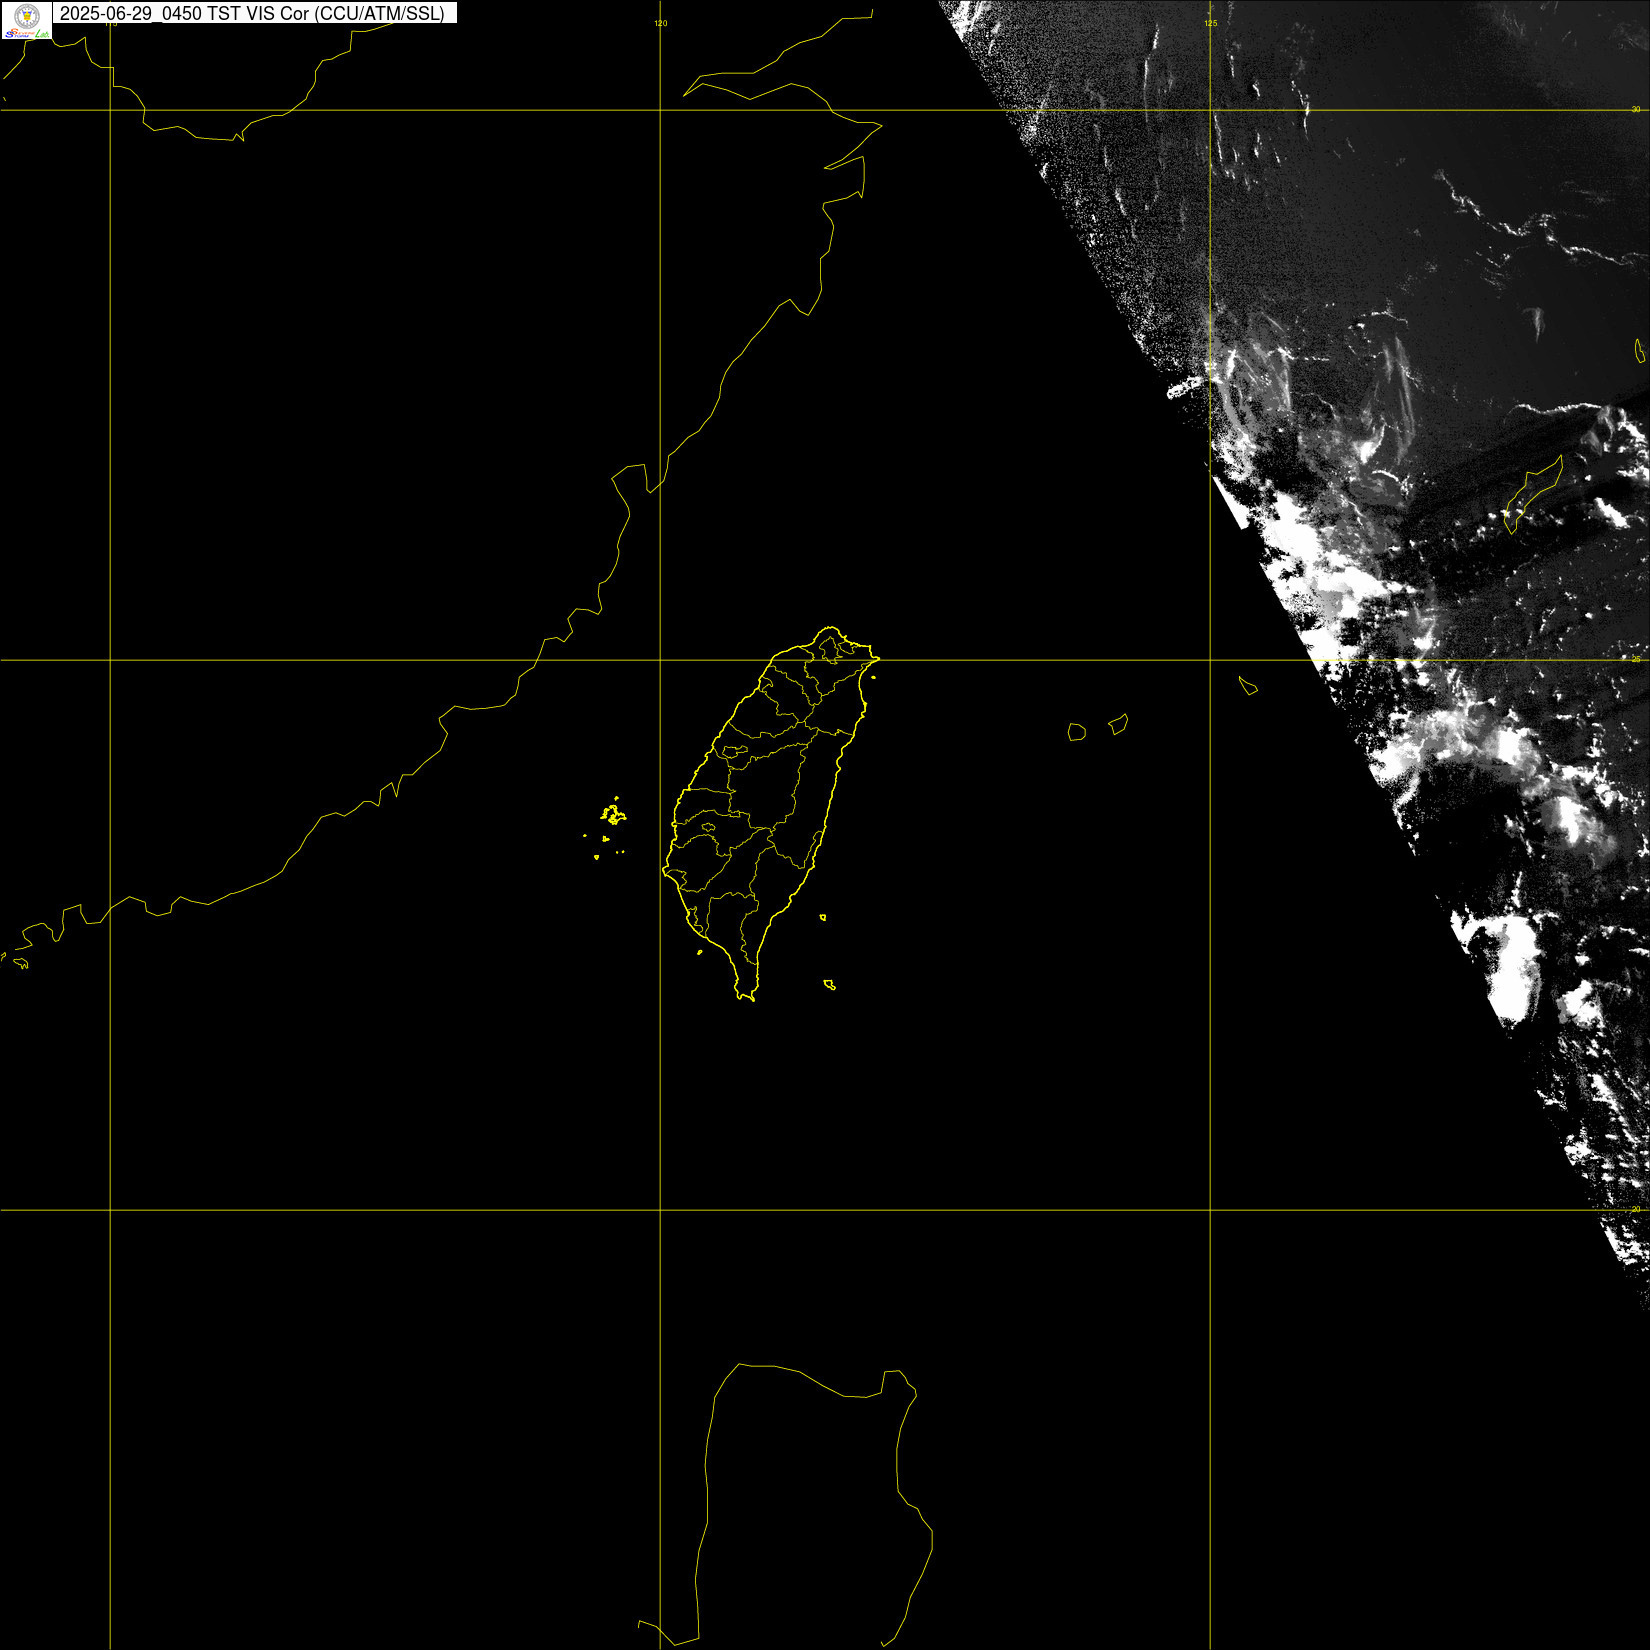The width and height of the screenshot is (1650, 1650).
Task: Click the Severe Storm Lab logo
Action: [x=27, y=20]
